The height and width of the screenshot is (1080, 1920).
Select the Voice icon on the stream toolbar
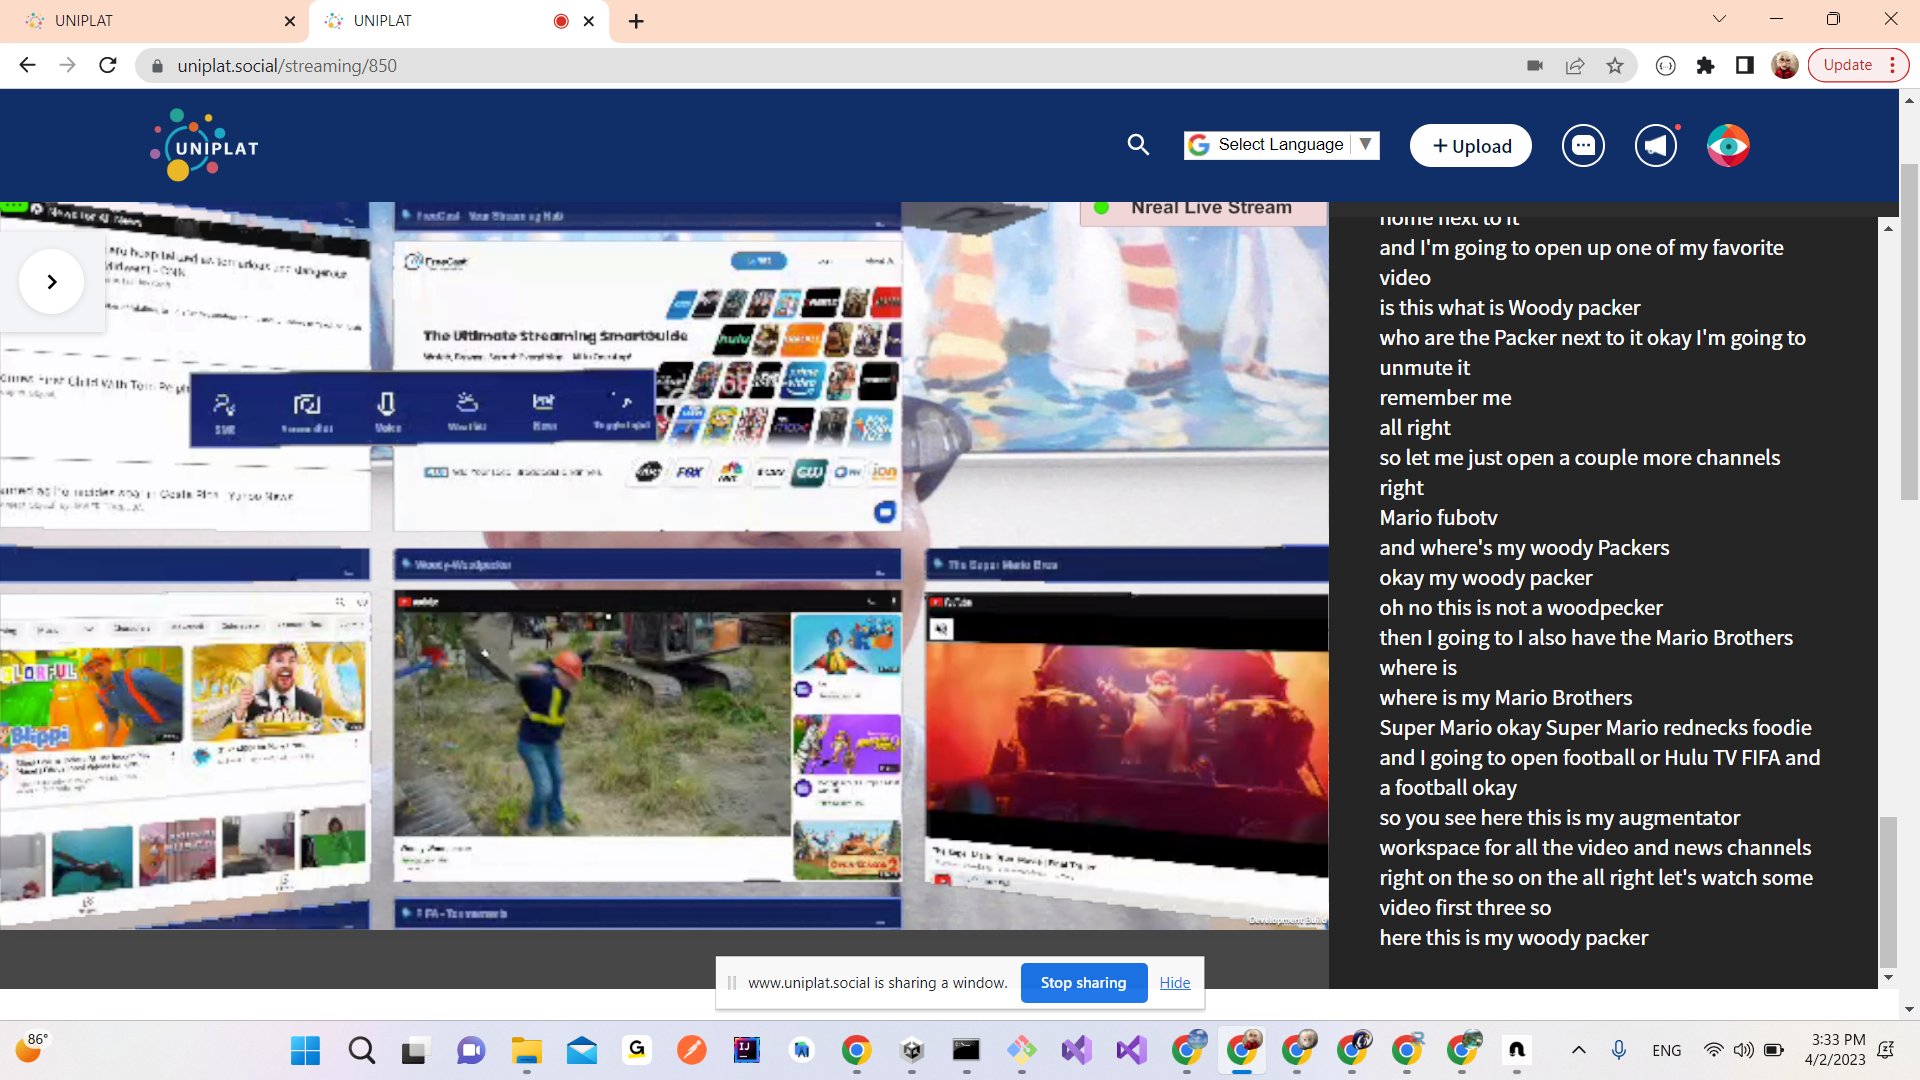pos(387,405)
